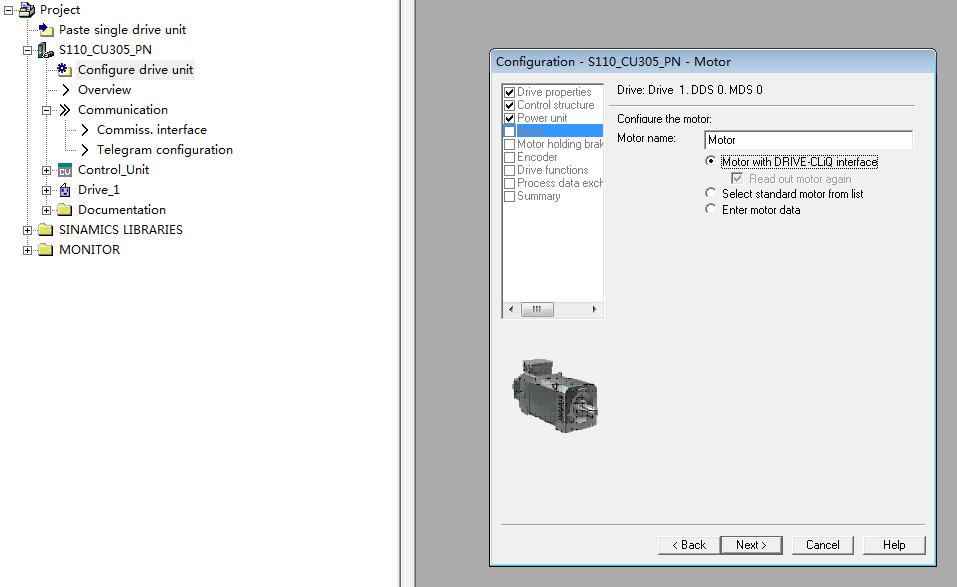957x587 pixels.
Task: Click the Telegram configuration arrow icon
Action: [x=84, y=150]
